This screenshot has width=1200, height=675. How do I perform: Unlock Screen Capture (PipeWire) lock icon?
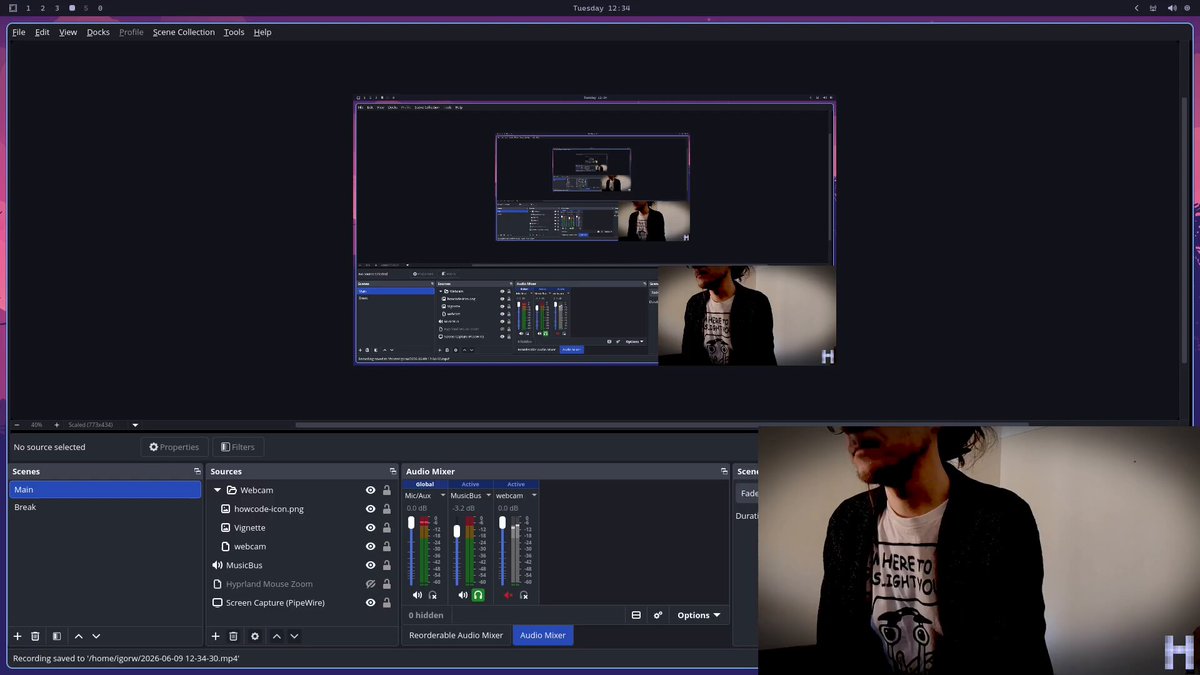pyautogui.click(x=387, y=603)
